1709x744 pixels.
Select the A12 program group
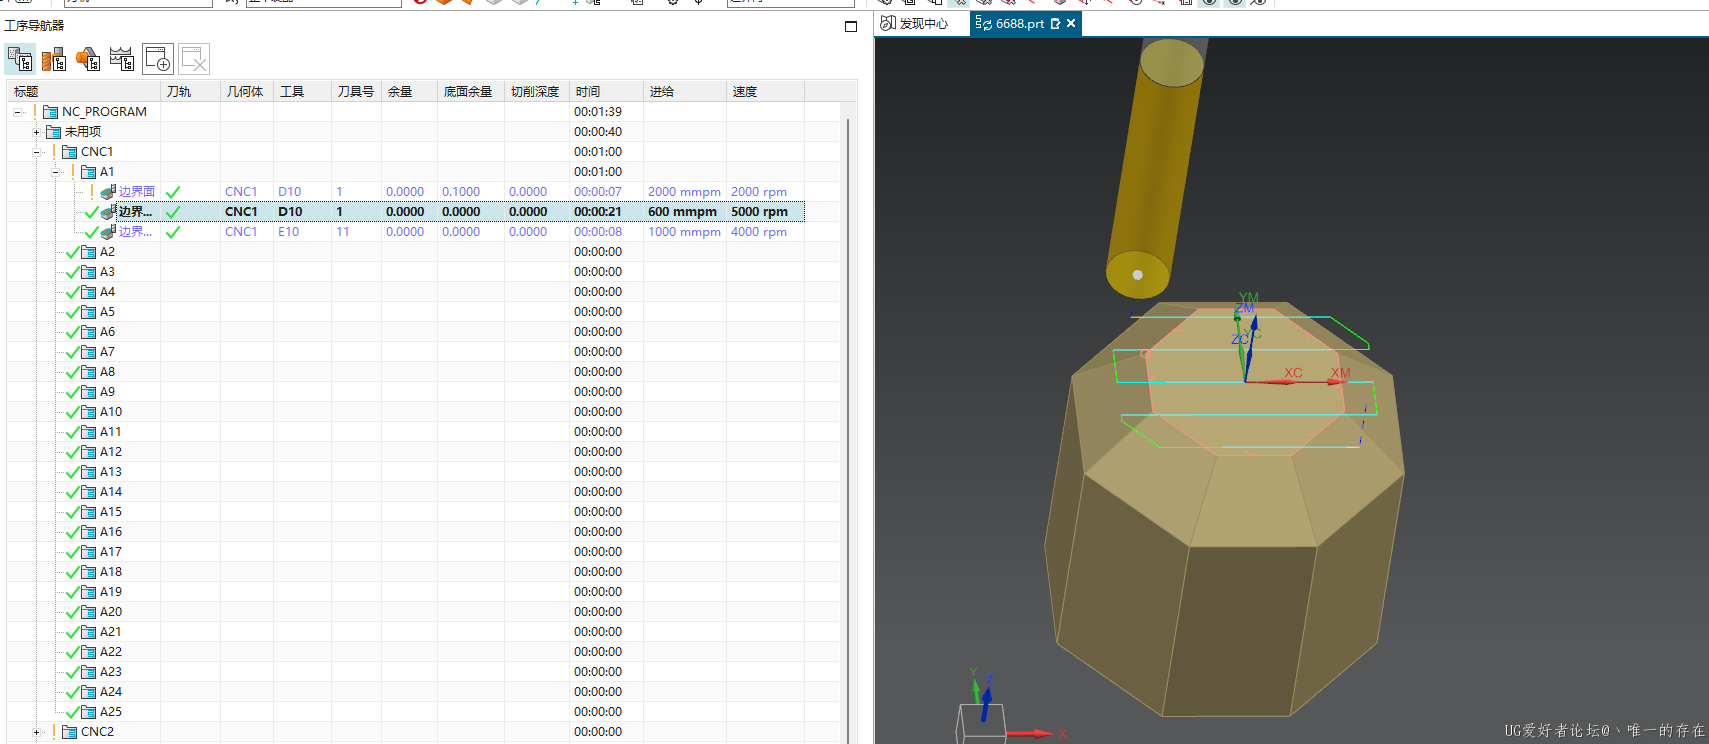pyautogui.click(x=111, y=452)
